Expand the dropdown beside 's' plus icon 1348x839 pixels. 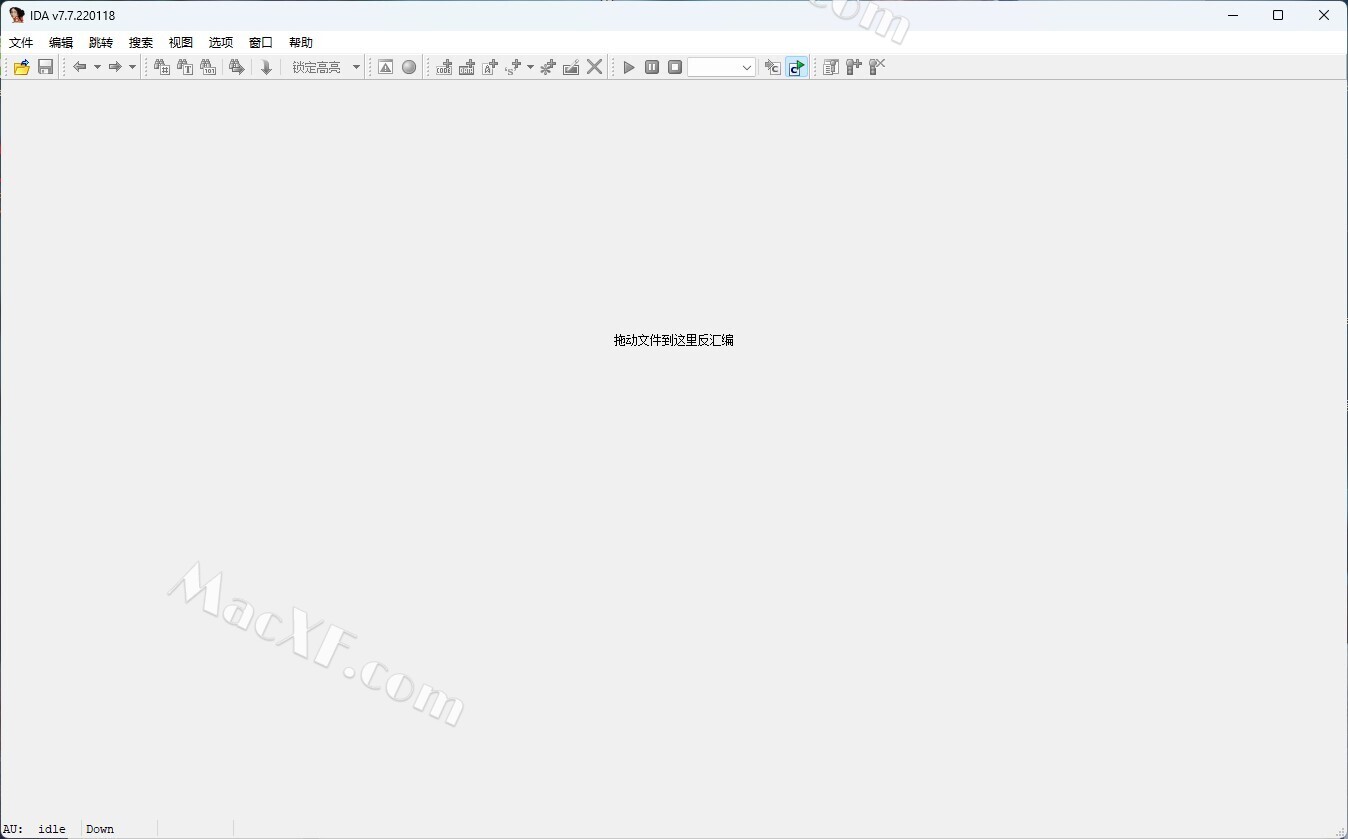530,67
